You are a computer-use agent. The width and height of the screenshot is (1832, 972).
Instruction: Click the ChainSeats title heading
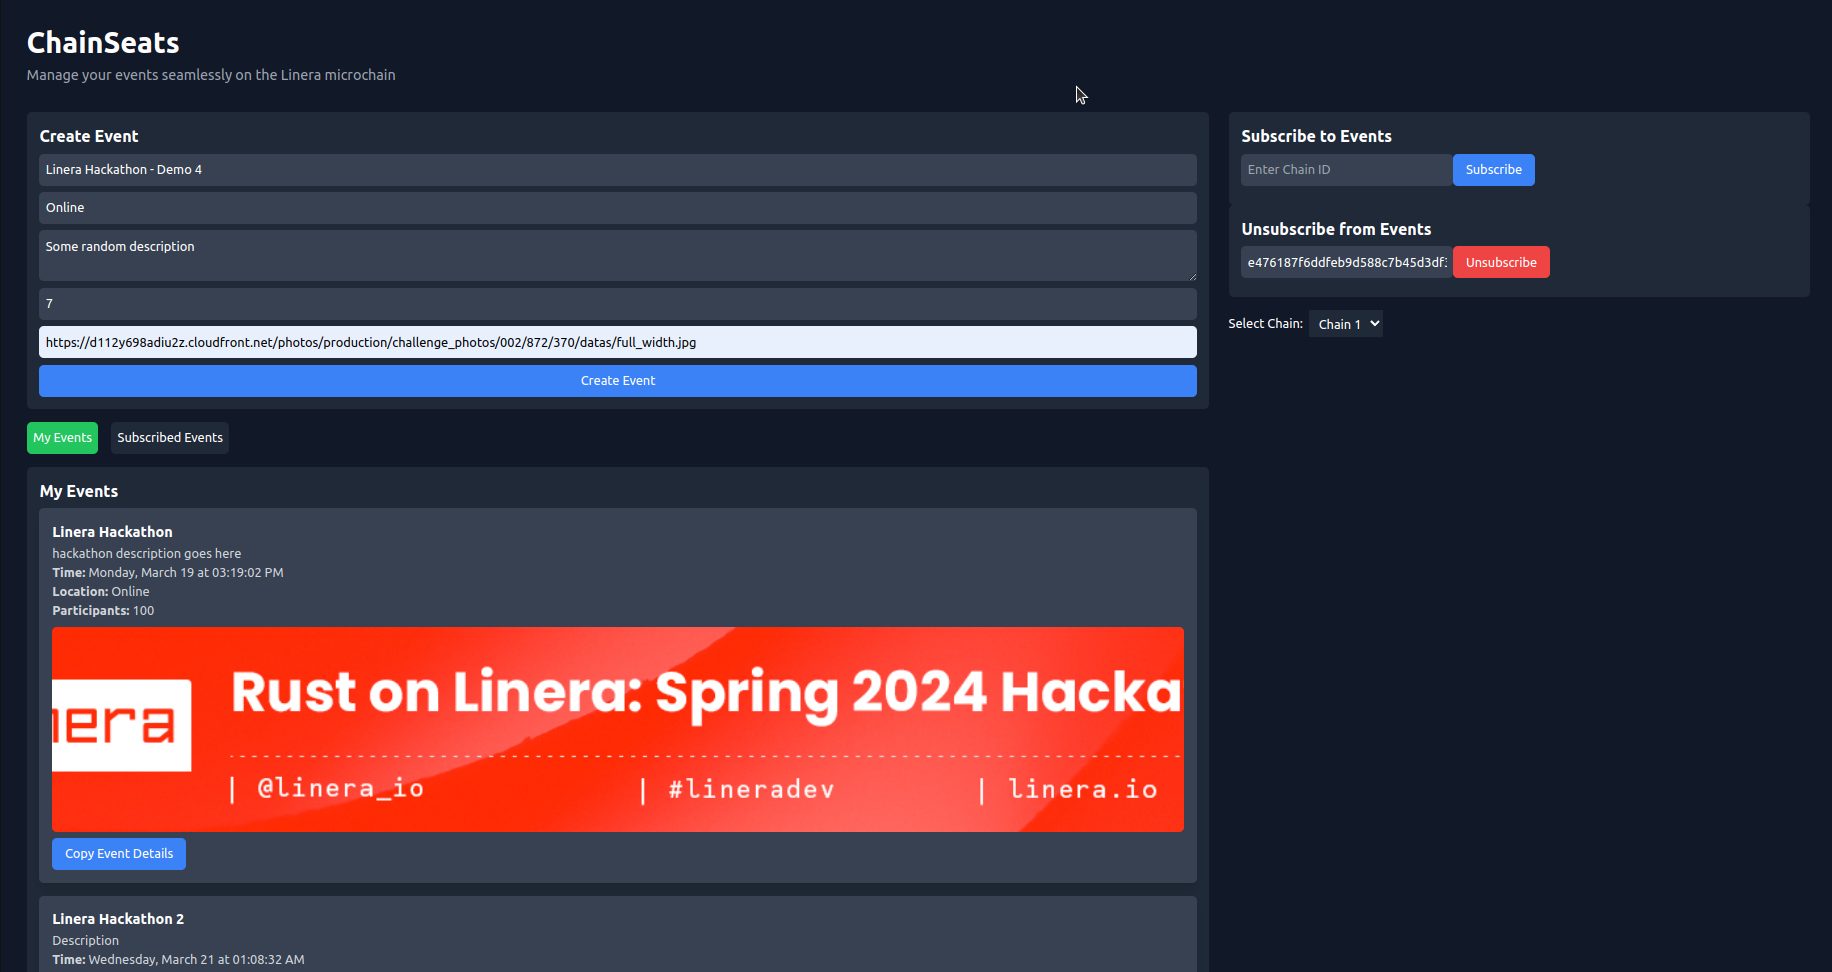click(x=103, y=43)
